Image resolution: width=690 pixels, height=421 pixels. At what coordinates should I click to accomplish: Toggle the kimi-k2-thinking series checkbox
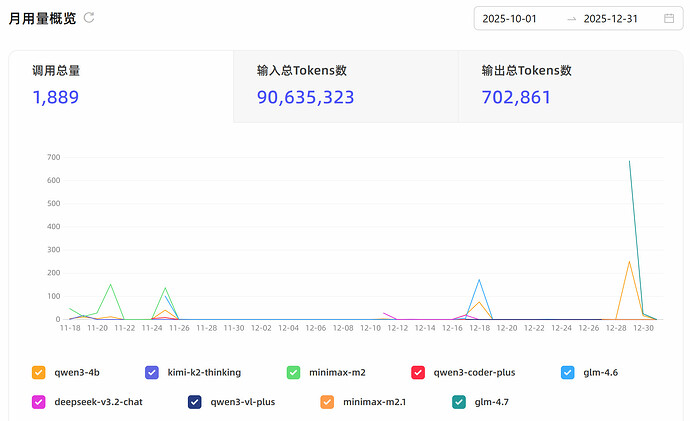click(x=152, y=373)
